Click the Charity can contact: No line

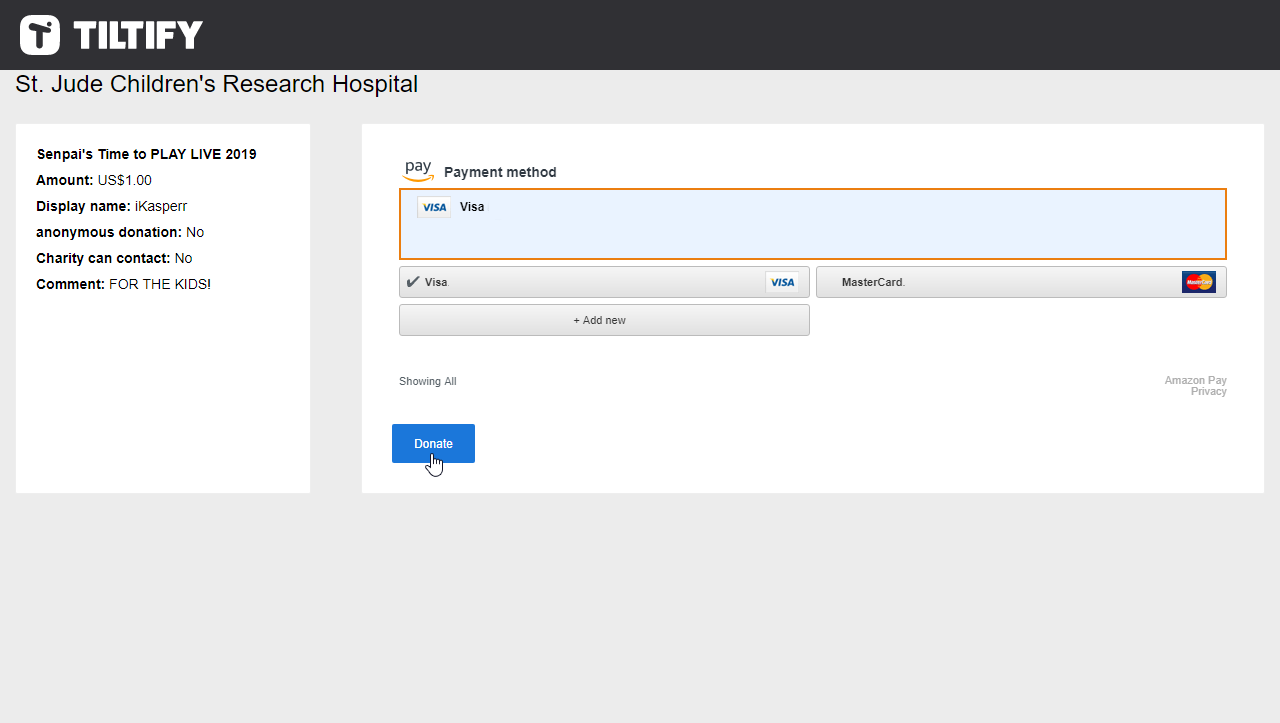114,258
